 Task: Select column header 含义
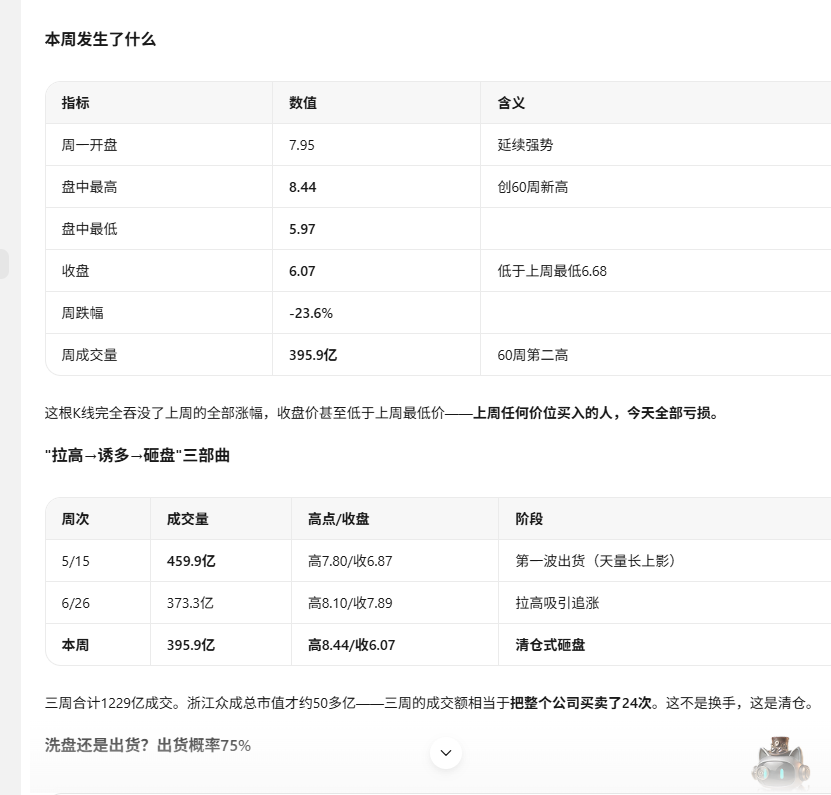(x=511, y=103)
